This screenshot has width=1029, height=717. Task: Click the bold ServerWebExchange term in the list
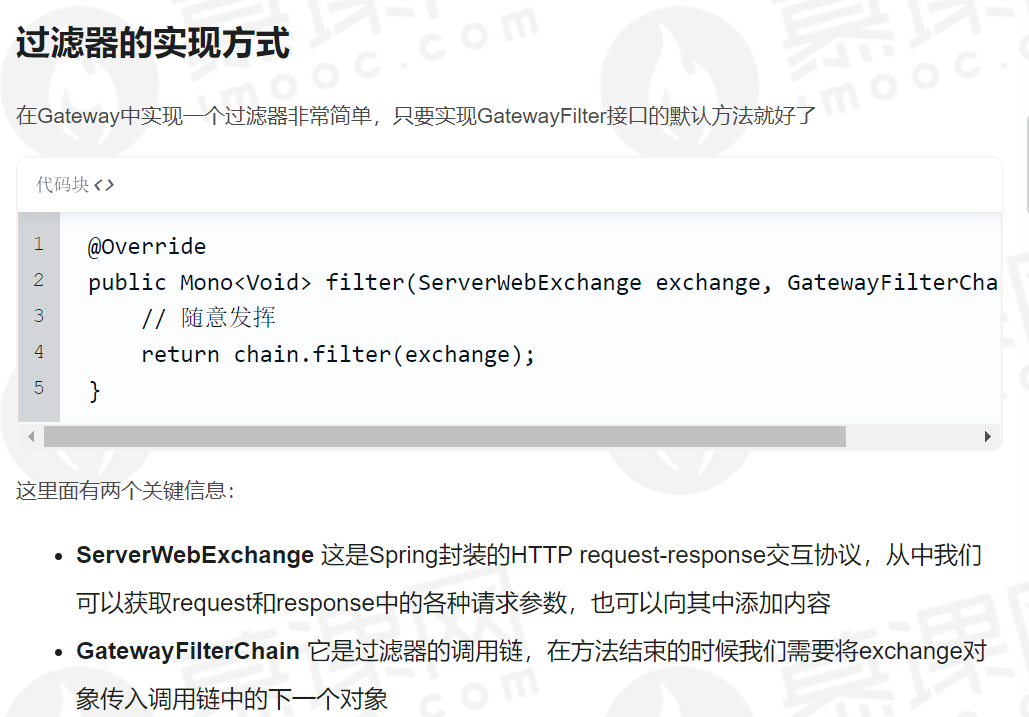coord(195,555)
